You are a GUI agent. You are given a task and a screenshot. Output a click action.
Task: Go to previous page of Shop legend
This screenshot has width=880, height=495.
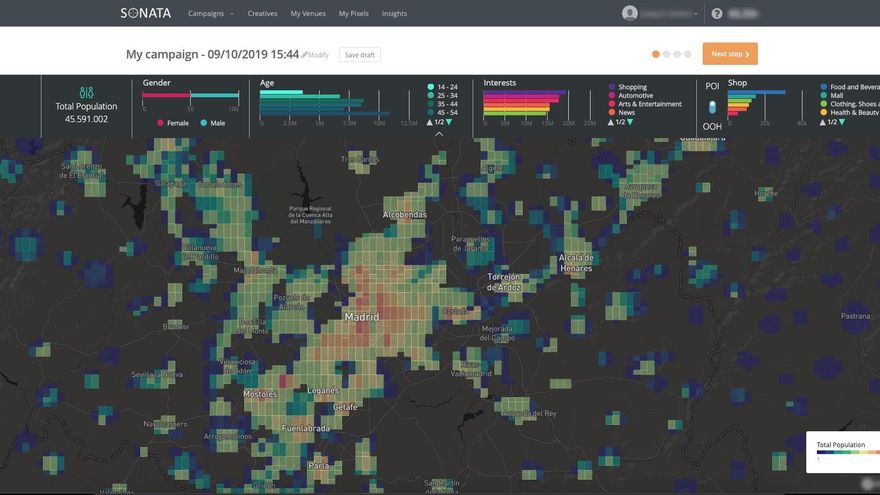pyautogui.click(x=822, y=122)
